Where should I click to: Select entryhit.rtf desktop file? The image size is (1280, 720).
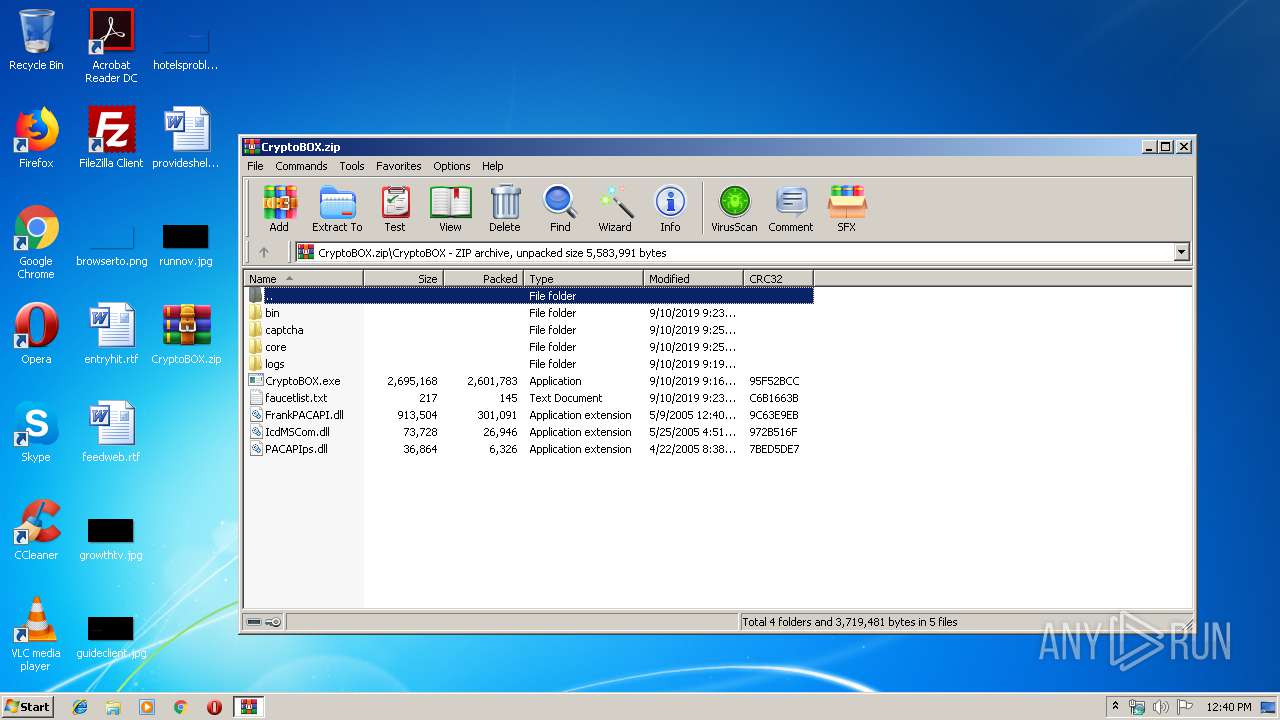(111, 334)
